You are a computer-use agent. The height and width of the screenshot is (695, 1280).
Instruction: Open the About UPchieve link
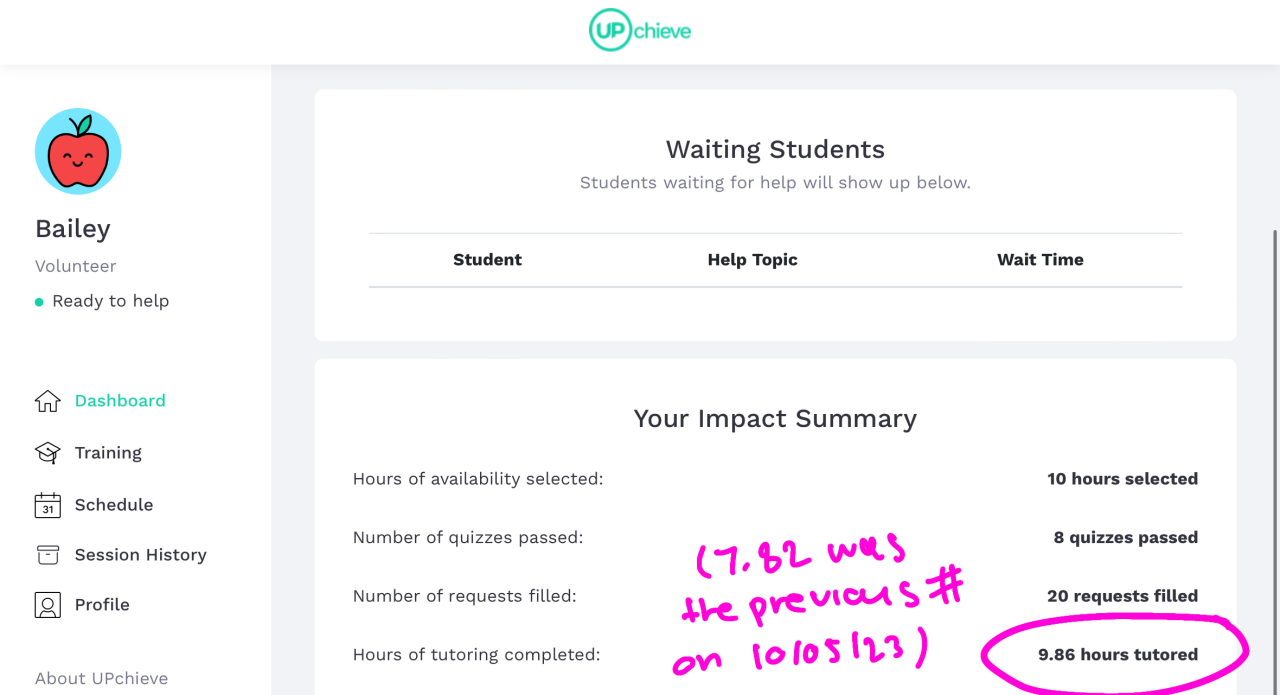(x=101, y=678)
